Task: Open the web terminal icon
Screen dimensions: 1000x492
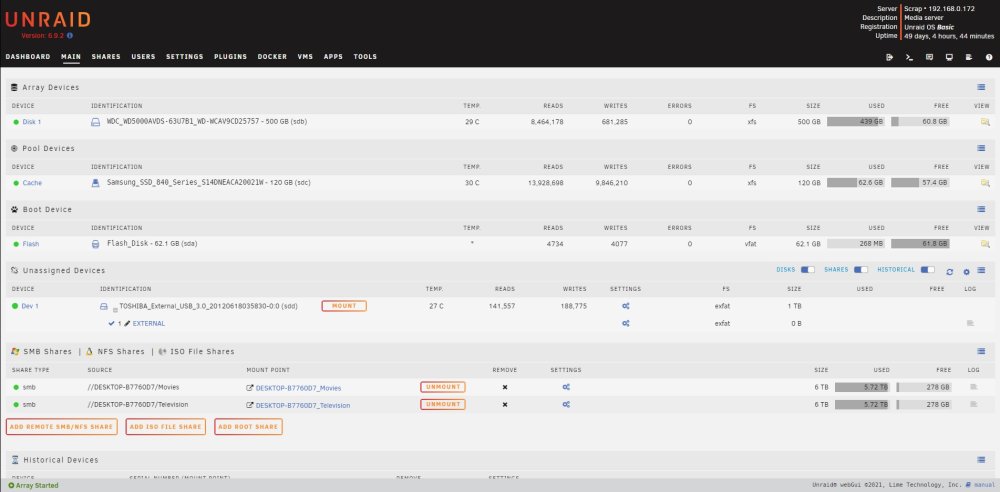Action: [909, 57]
